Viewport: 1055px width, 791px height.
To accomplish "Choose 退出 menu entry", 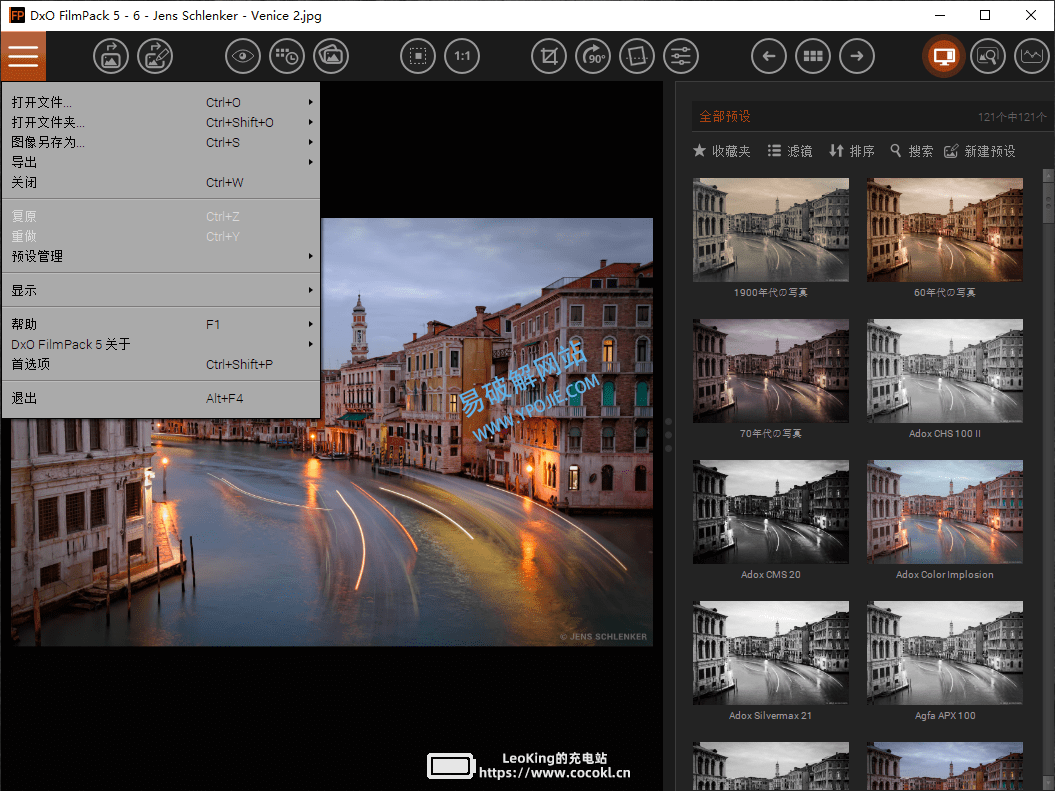I will [x=161, y=398].
